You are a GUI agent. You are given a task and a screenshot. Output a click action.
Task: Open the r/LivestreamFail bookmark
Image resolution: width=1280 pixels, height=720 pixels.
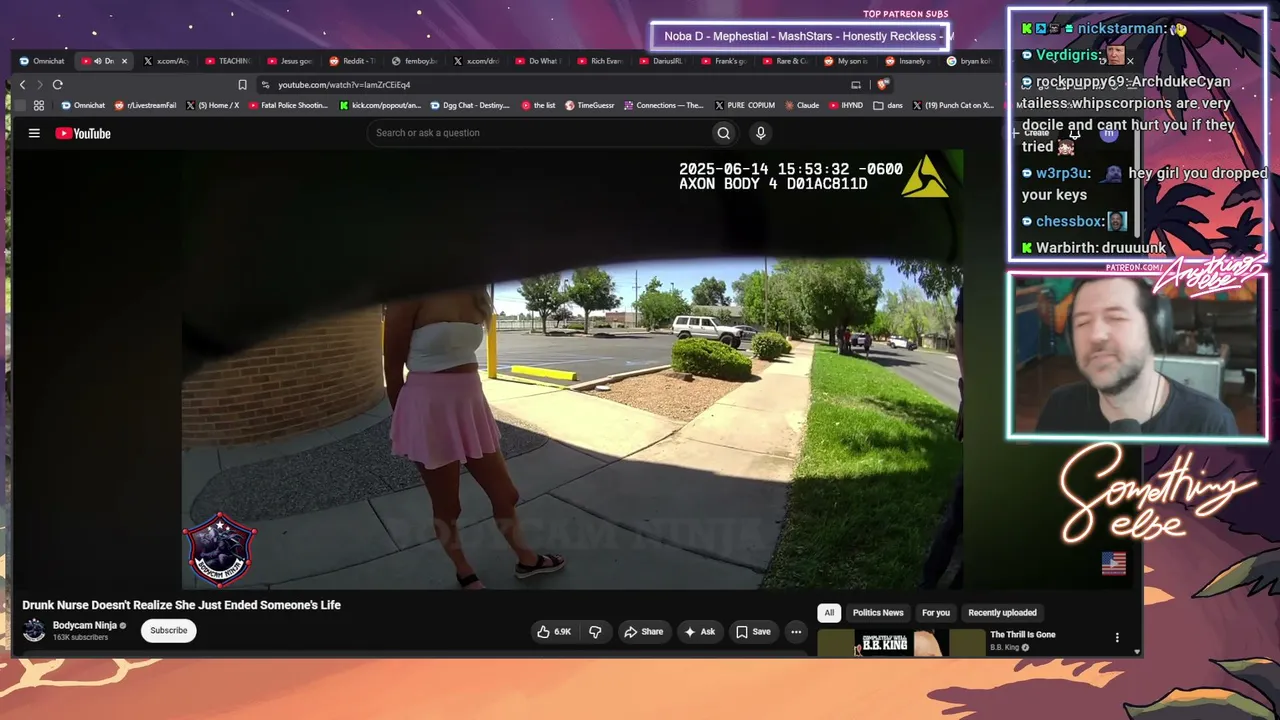[x=146, y=105]
